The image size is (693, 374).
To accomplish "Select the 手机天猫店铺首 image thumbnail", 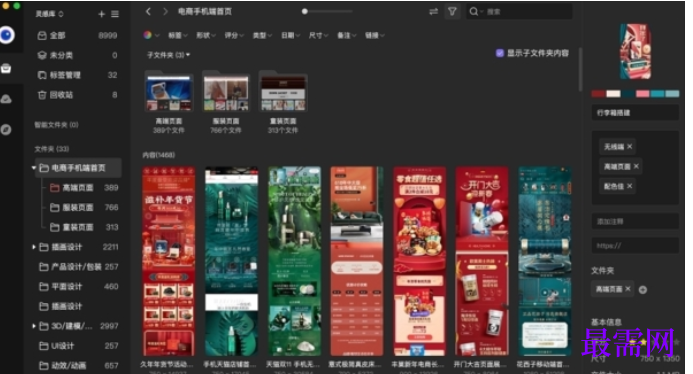I will coord(231,261).
